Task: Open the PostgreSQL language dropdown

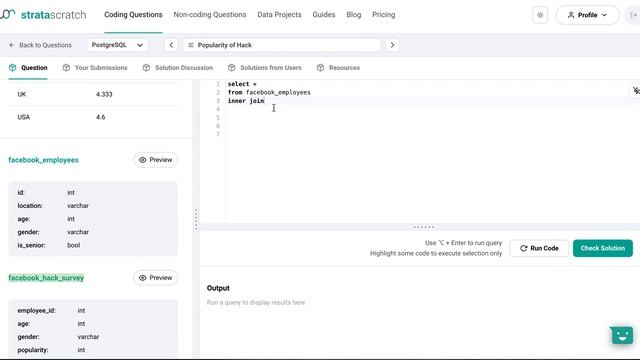Action: (117, 45)
